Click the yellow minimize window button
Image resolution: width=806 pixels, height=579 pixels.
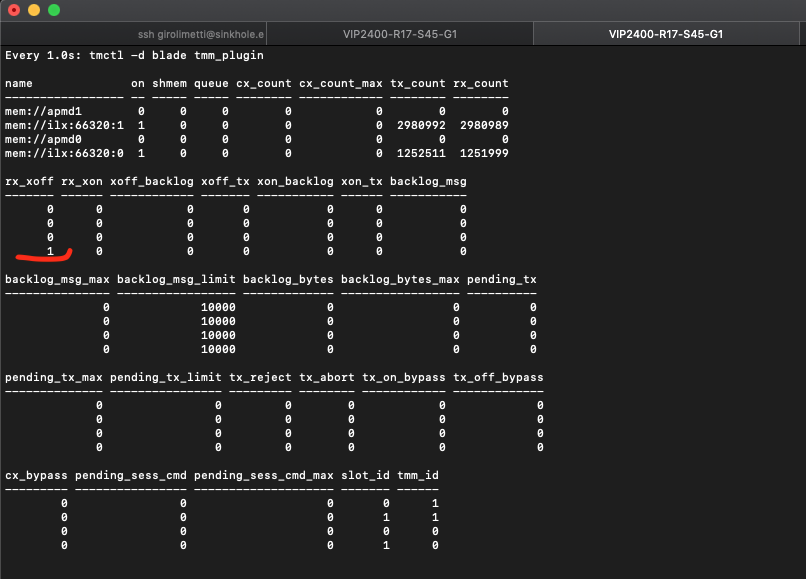34,10
